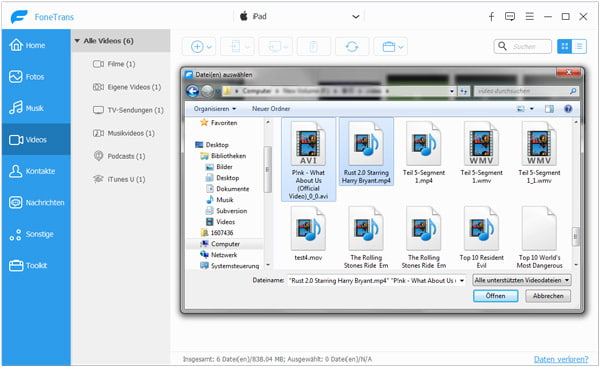Select Subversion in navigation tree

click(x=227, y=211)
